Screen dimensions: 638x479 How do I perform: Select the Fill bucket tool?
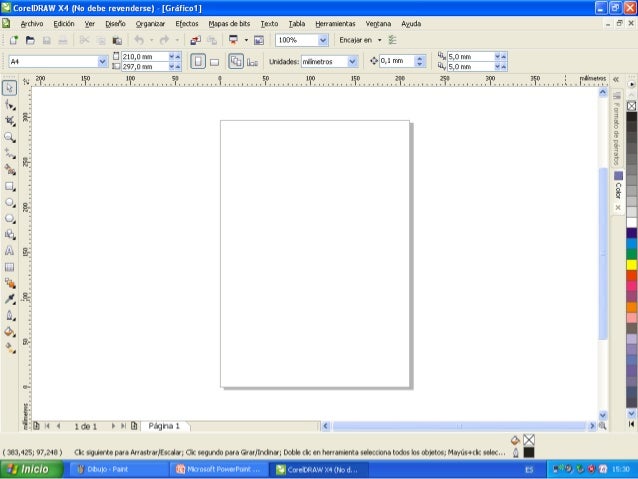point(10,332)
